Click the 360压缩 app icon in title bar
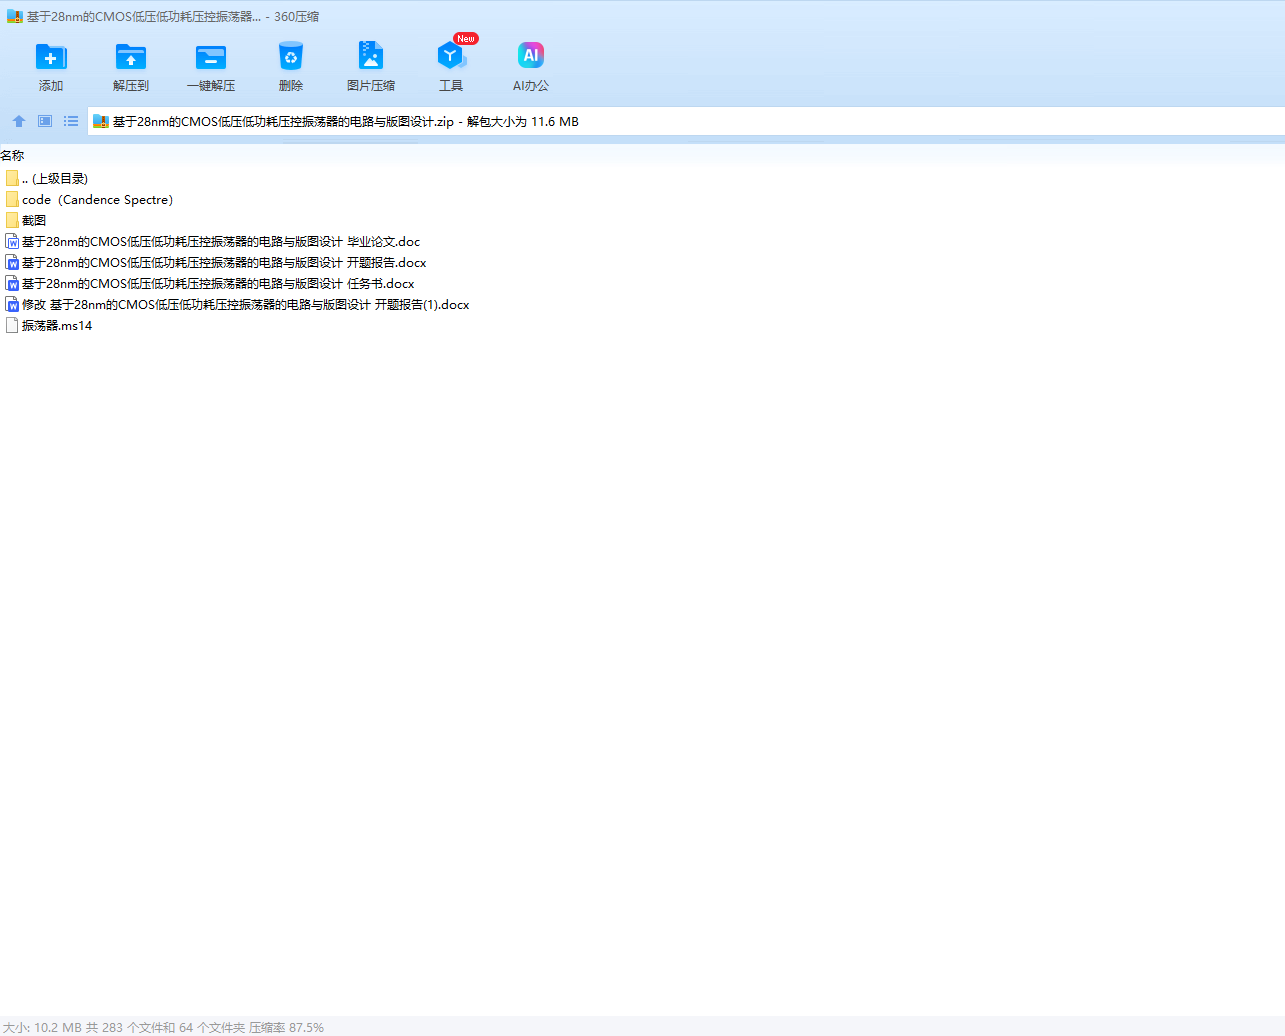The width and height of the screenshot is (1285, 1036). (x=14, y=16)
